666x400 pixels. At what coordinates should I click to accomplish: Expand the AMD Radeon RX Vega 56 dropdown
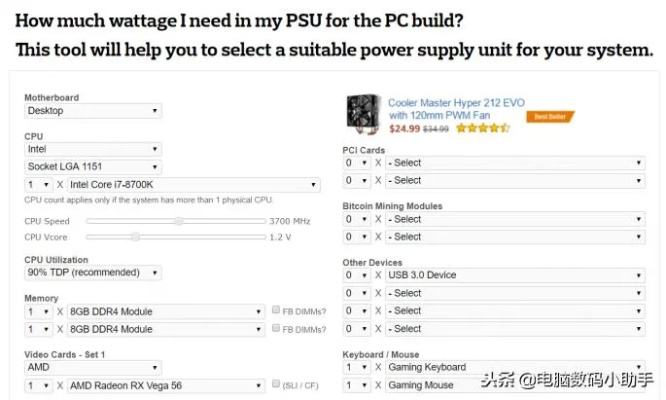164,385
